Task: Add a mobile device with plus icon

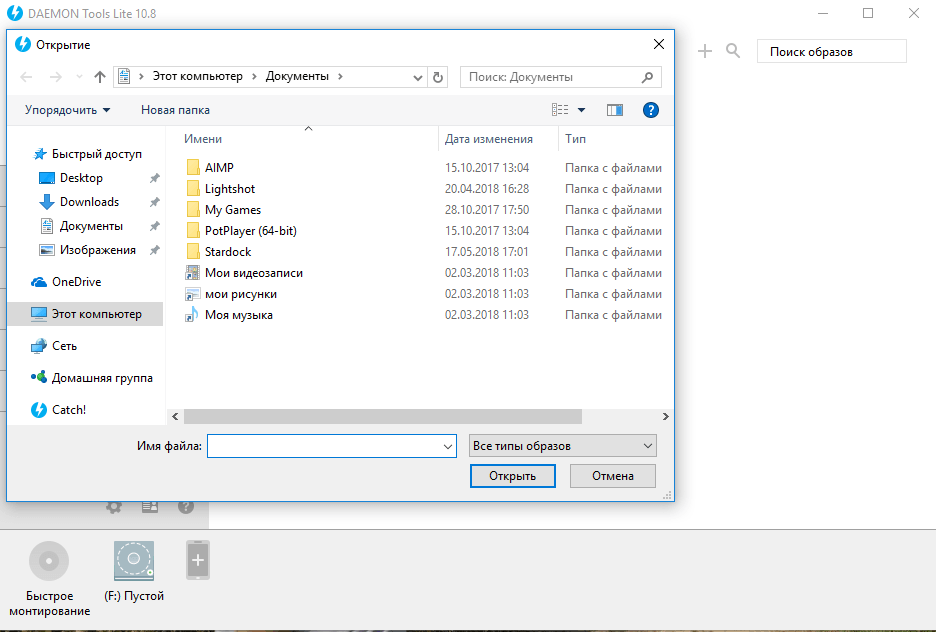Action: coord(198,560)
